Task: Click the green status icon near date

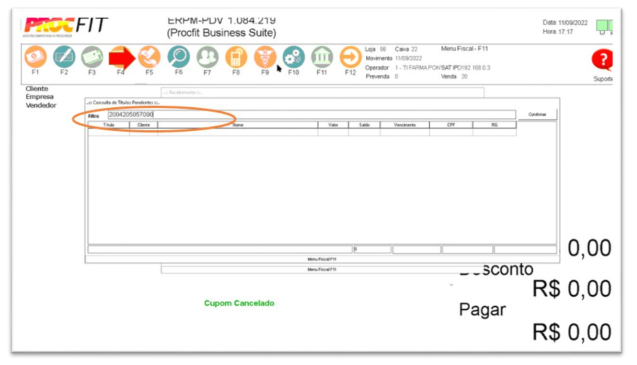Action: tap(604, 26)
